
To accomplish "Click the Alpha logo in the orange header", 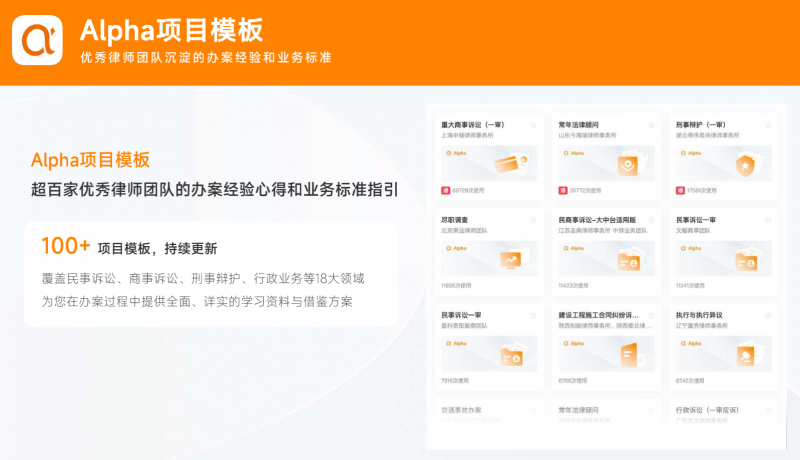I will tap(37, 40).
